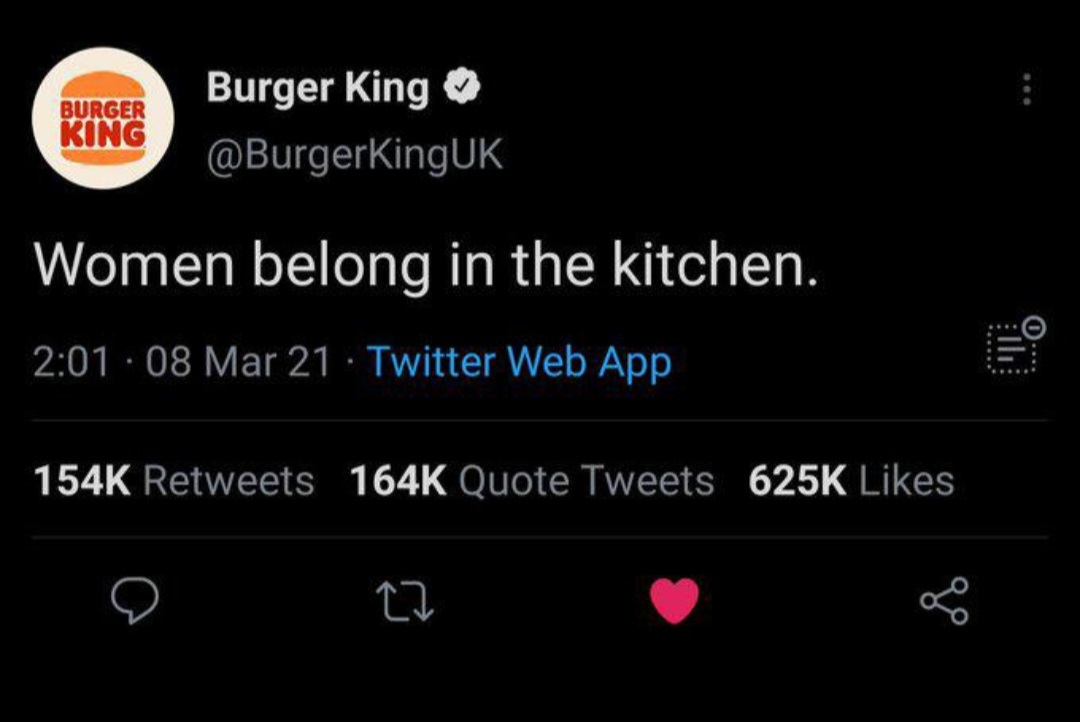
Task: View the Quote Tweets list
Action: coord(586,481)
